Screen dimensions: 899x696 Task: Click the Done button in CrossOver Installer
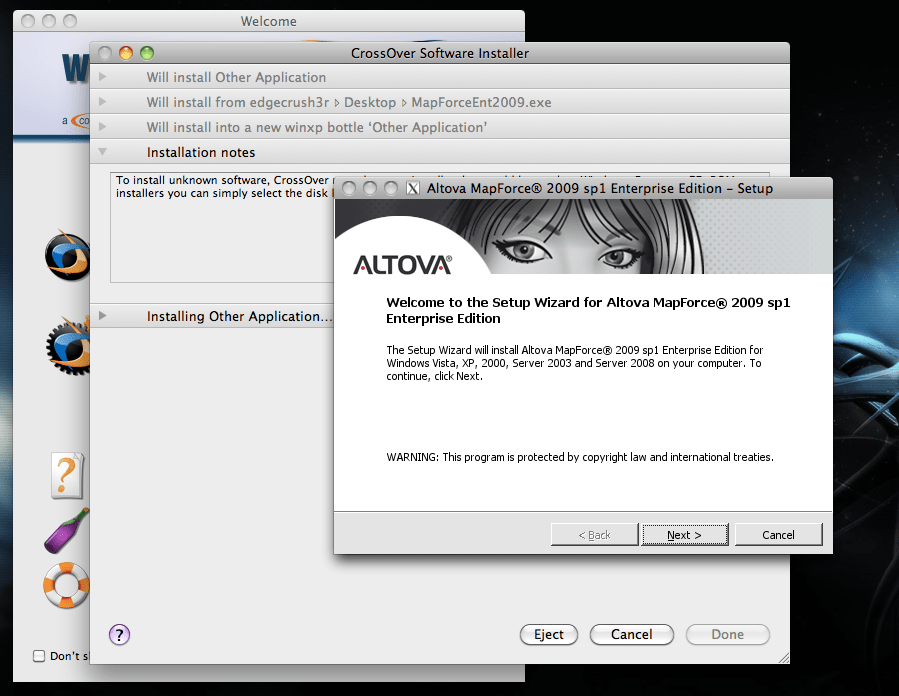click(728, 634)
